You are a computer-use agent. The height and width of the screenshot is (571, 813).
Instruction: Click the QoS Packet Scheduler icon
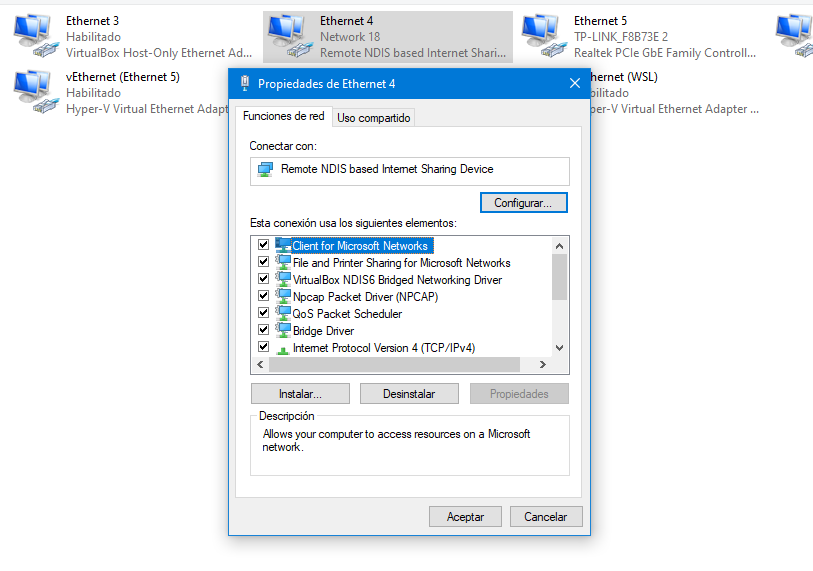tap(283, 313)
